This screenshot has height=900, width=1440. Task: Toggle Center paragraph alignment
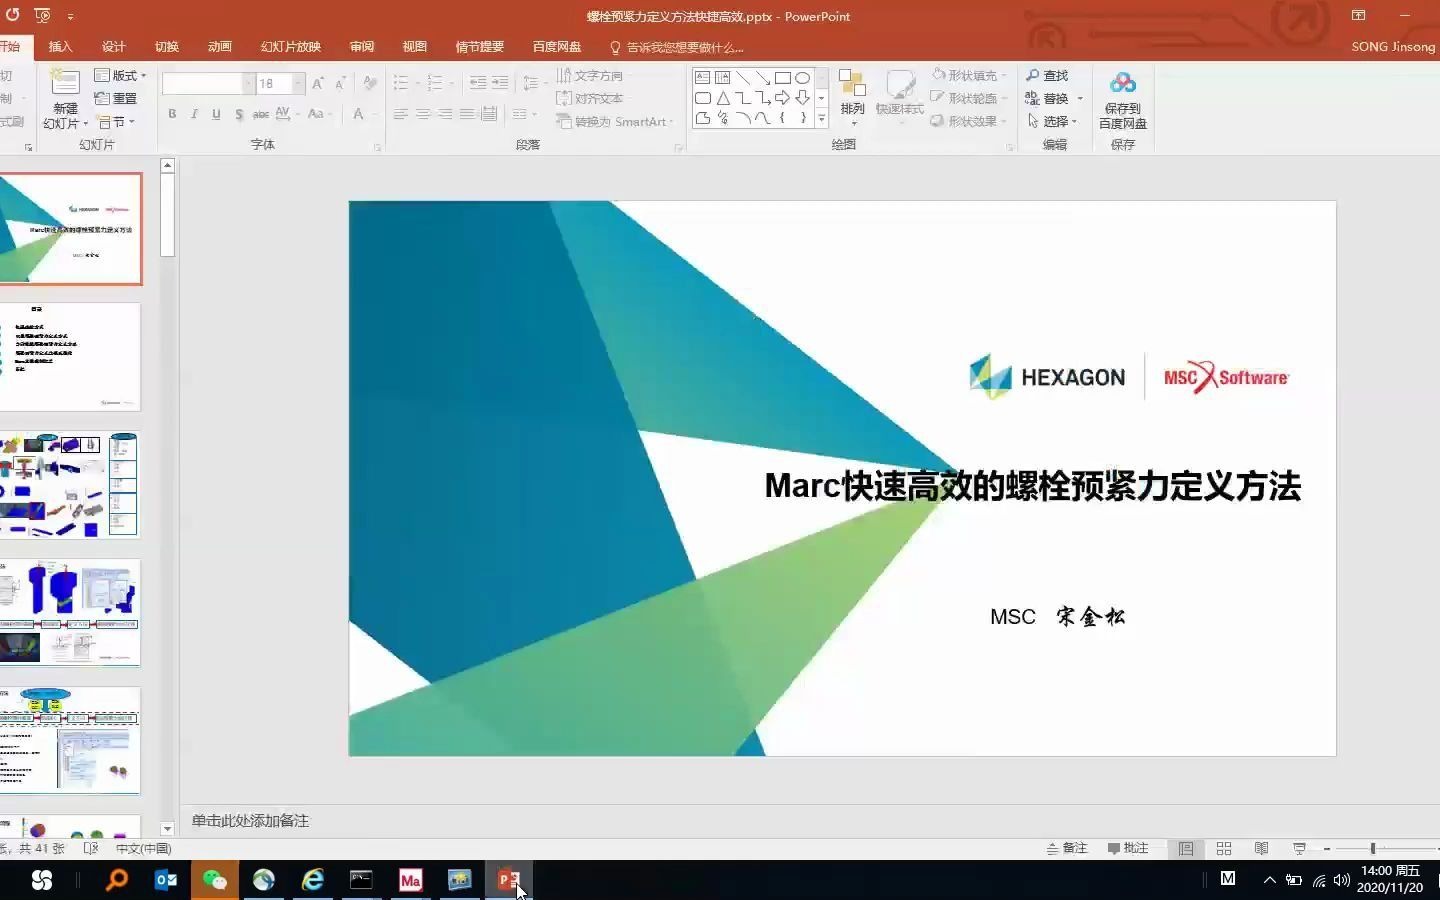tap(423, 114)
